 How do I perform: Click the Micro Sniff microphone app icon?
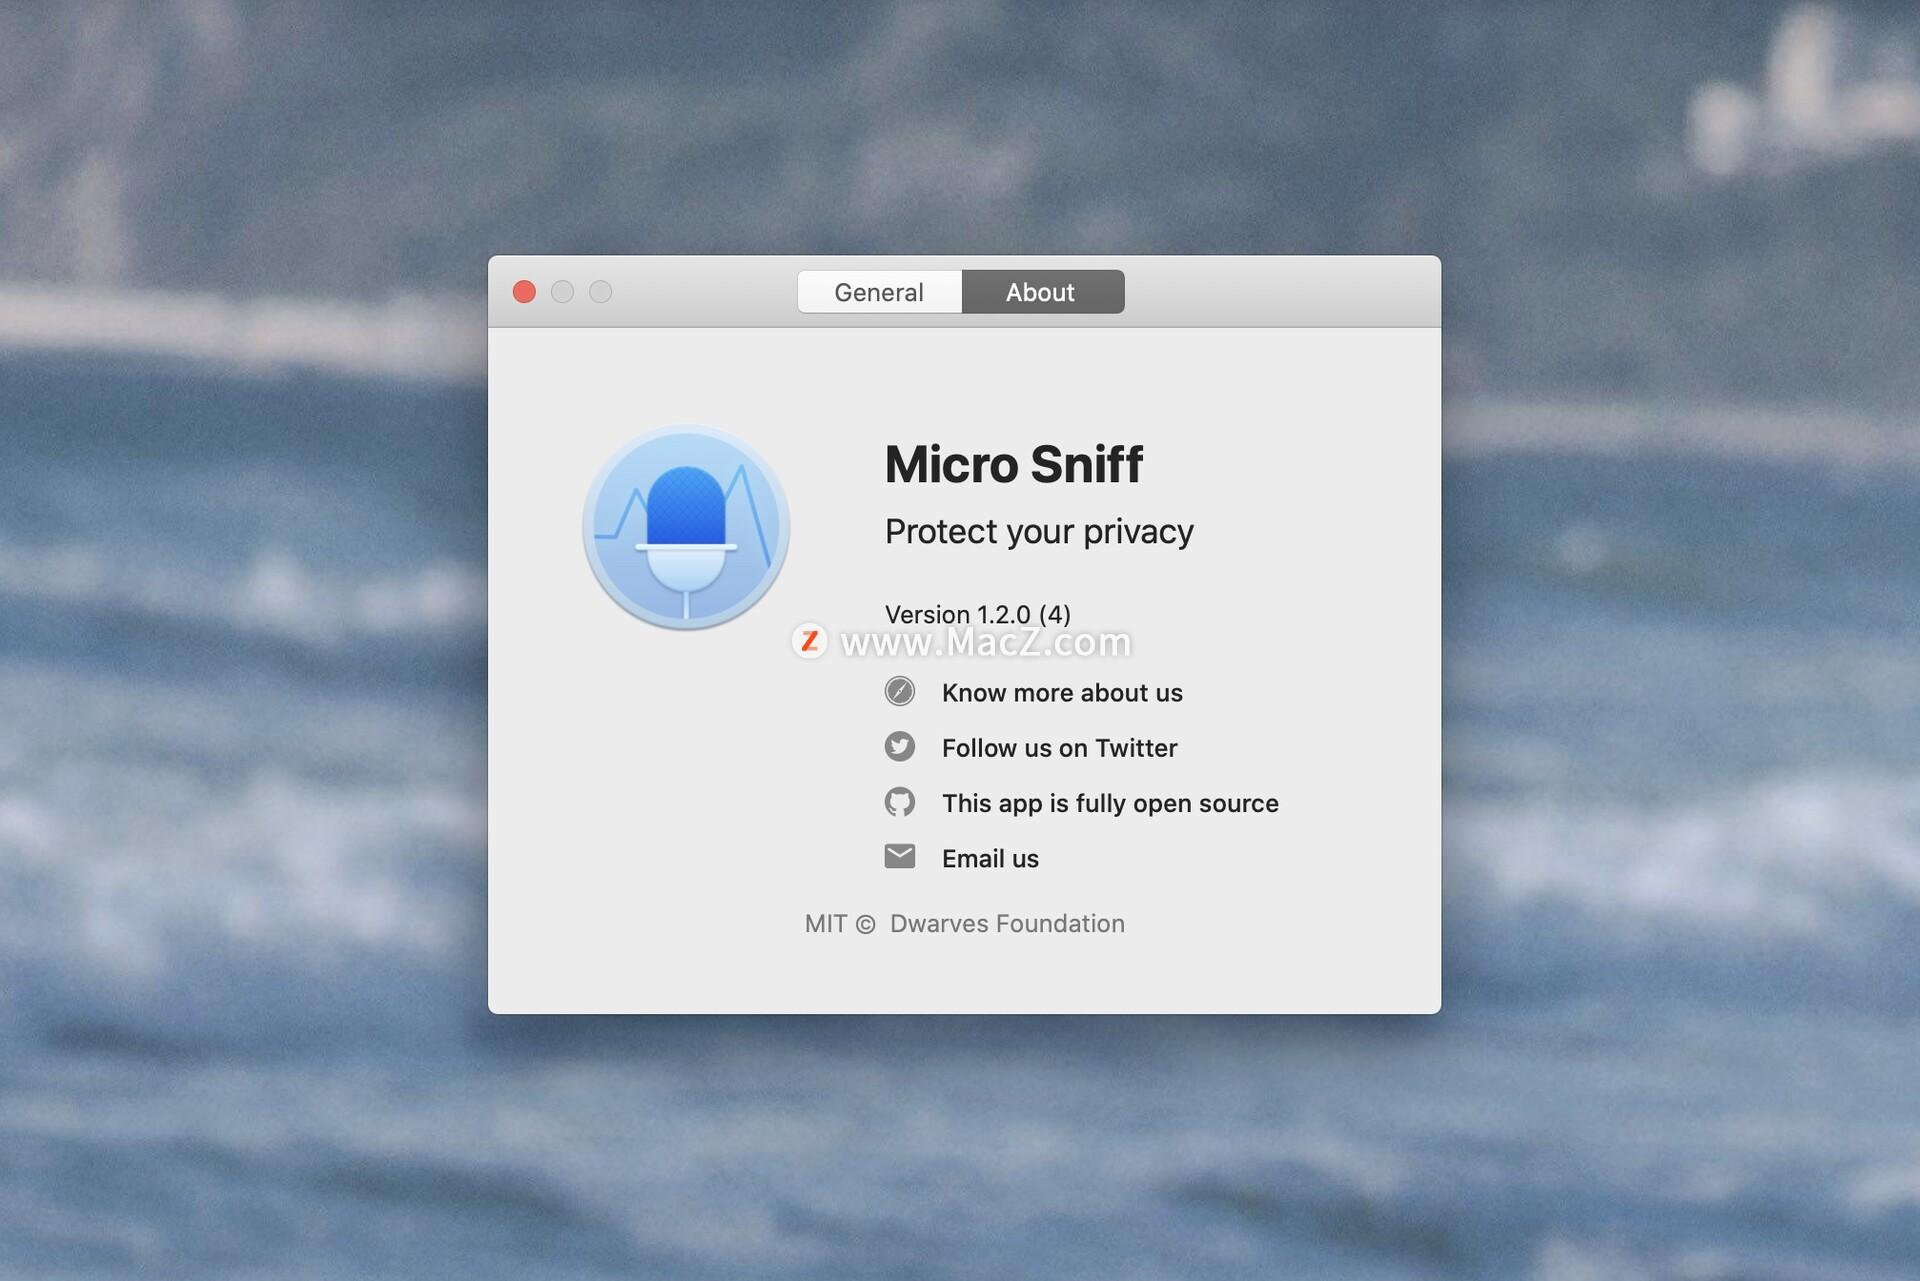tap(686, 527)
